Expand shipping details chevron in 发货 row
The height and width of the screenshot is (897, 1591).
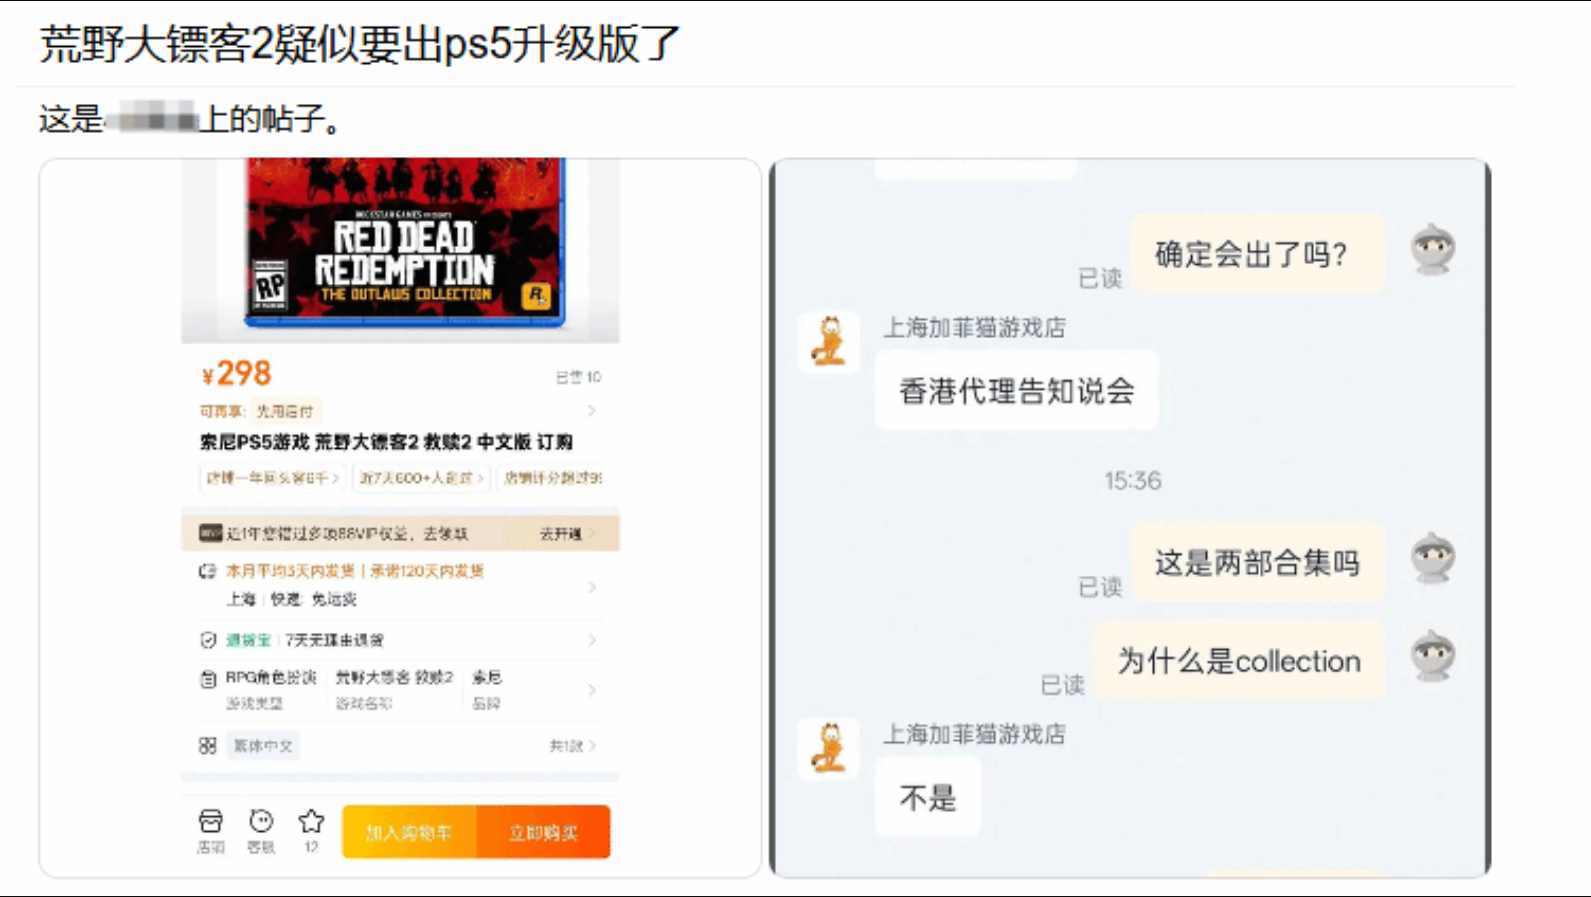[592, 586]
